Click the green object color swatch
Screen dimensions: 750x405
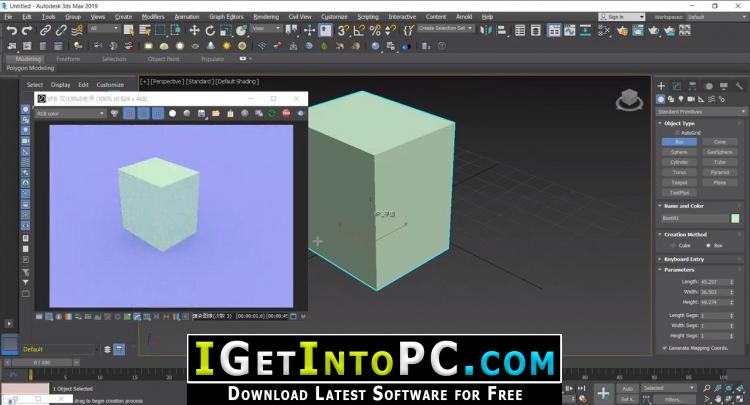tap(735, 218)
